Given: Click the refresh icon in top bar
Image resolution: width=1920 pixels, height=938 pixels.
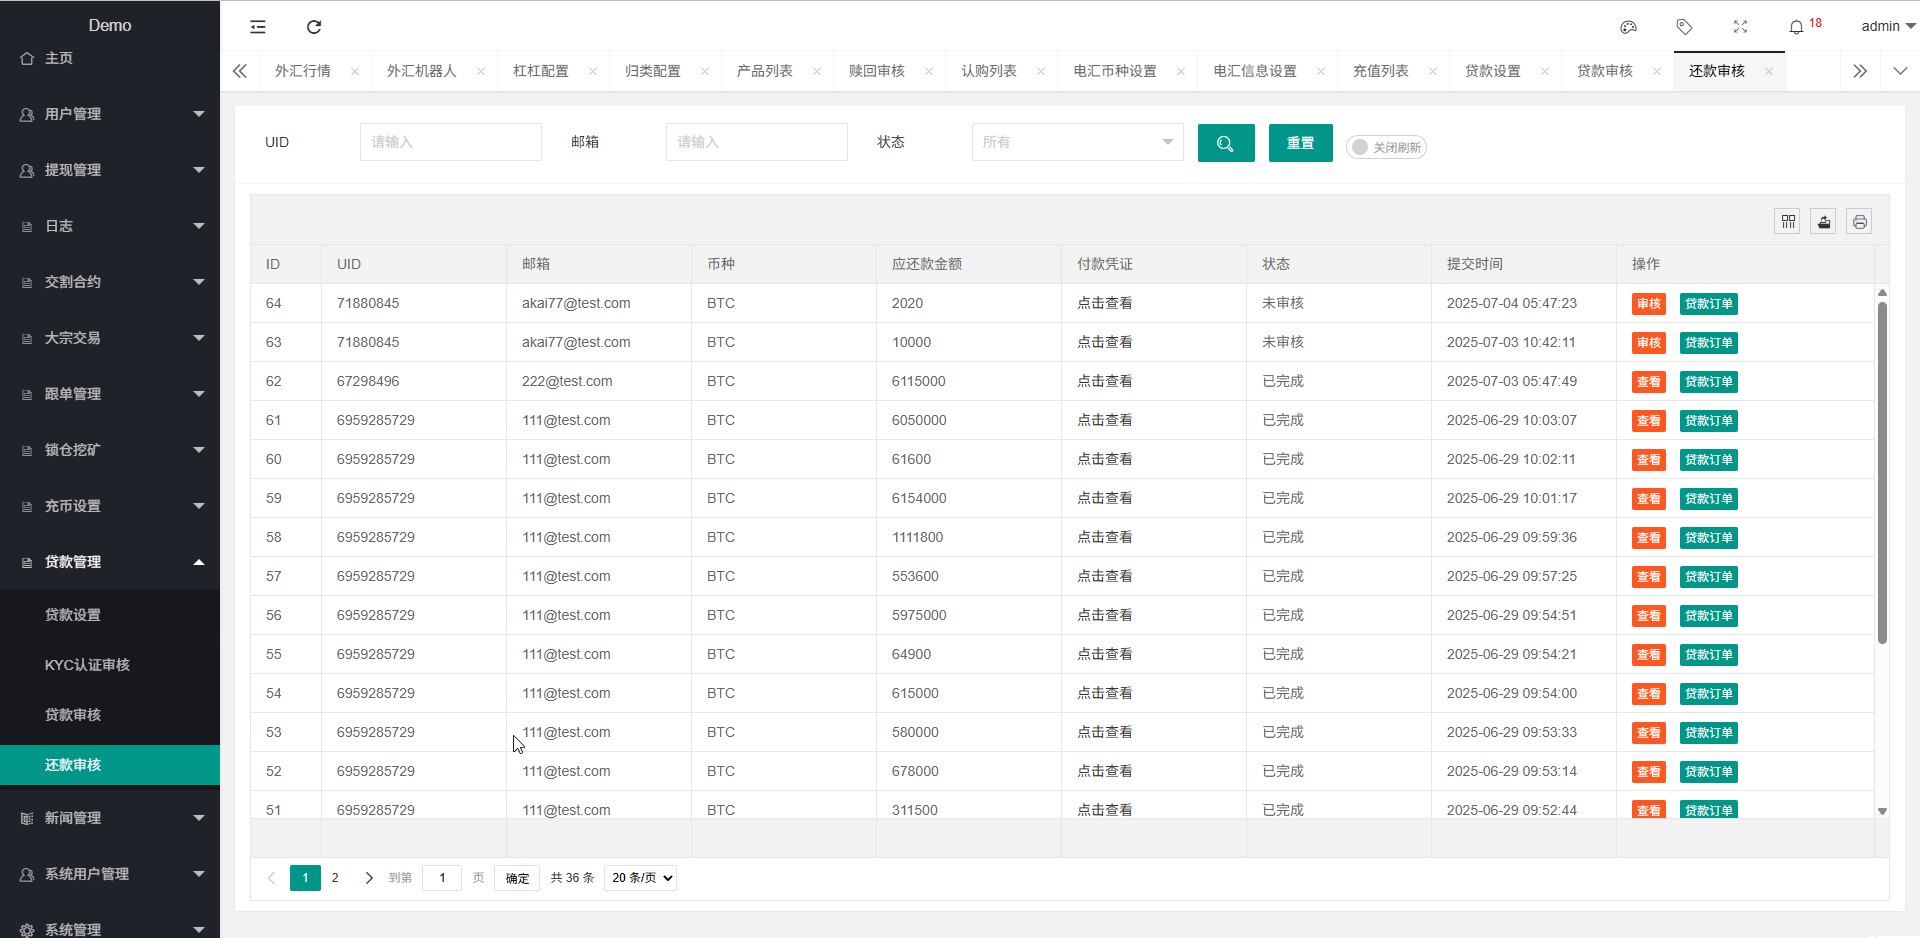Looking at the screenshot, I should tap(314, 27).
